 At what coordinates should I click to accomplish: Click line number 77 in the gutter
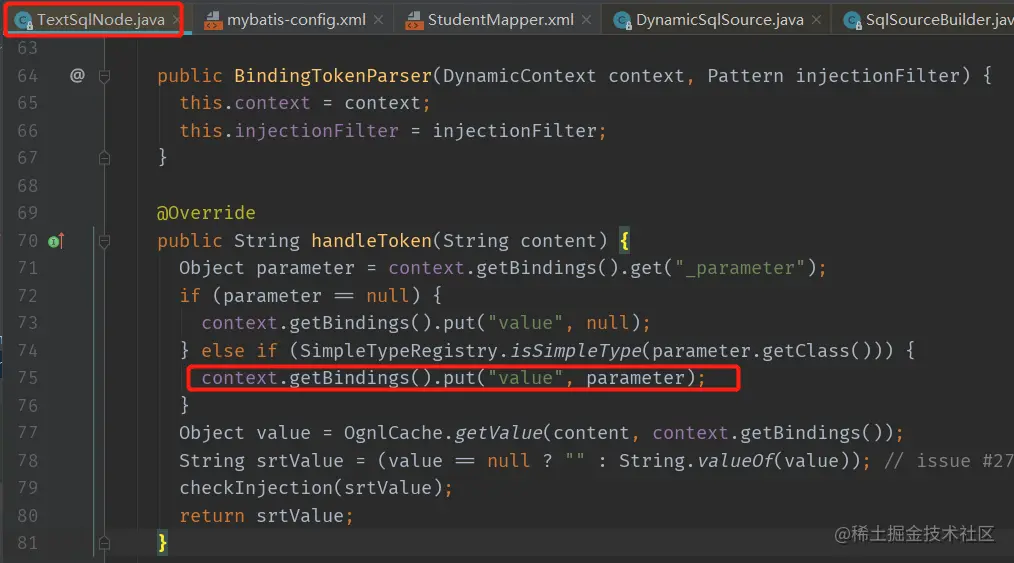(x=27, y=432)
